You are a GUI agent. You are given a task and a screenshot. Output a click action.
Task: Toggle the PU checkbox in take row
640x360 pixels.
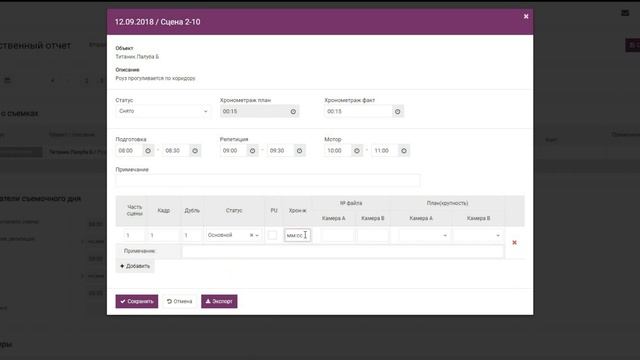pos(273,235)
